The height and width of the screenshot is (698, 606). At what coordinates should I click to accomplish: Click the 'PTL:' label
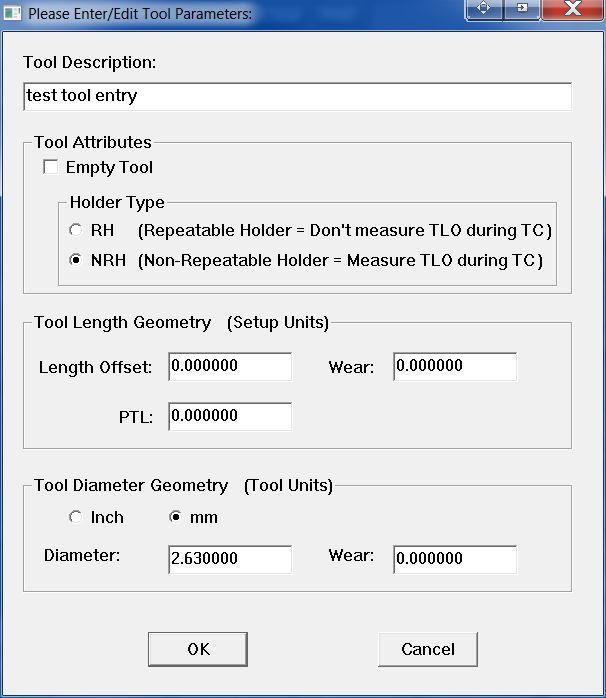(x=136, y=417)
